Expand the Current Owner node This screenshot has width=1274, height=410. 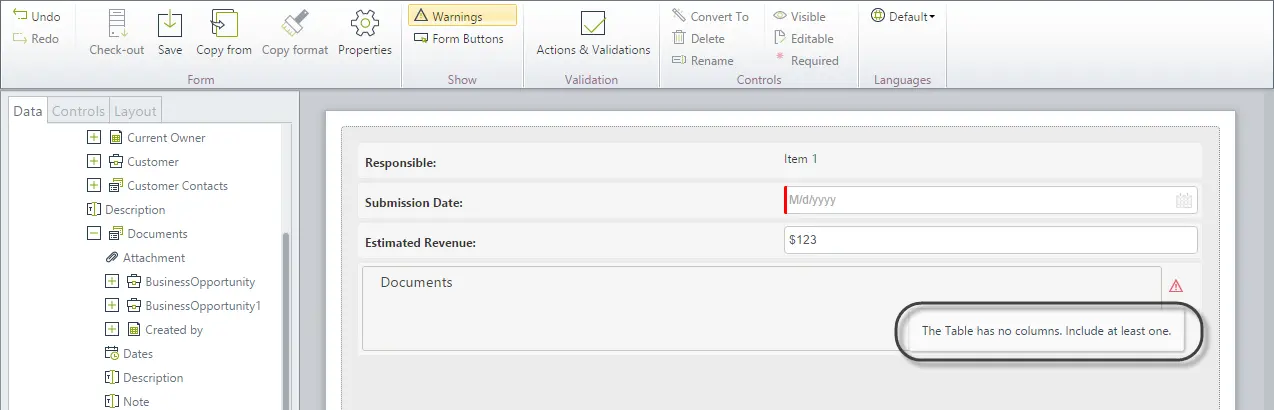(94, 137)
